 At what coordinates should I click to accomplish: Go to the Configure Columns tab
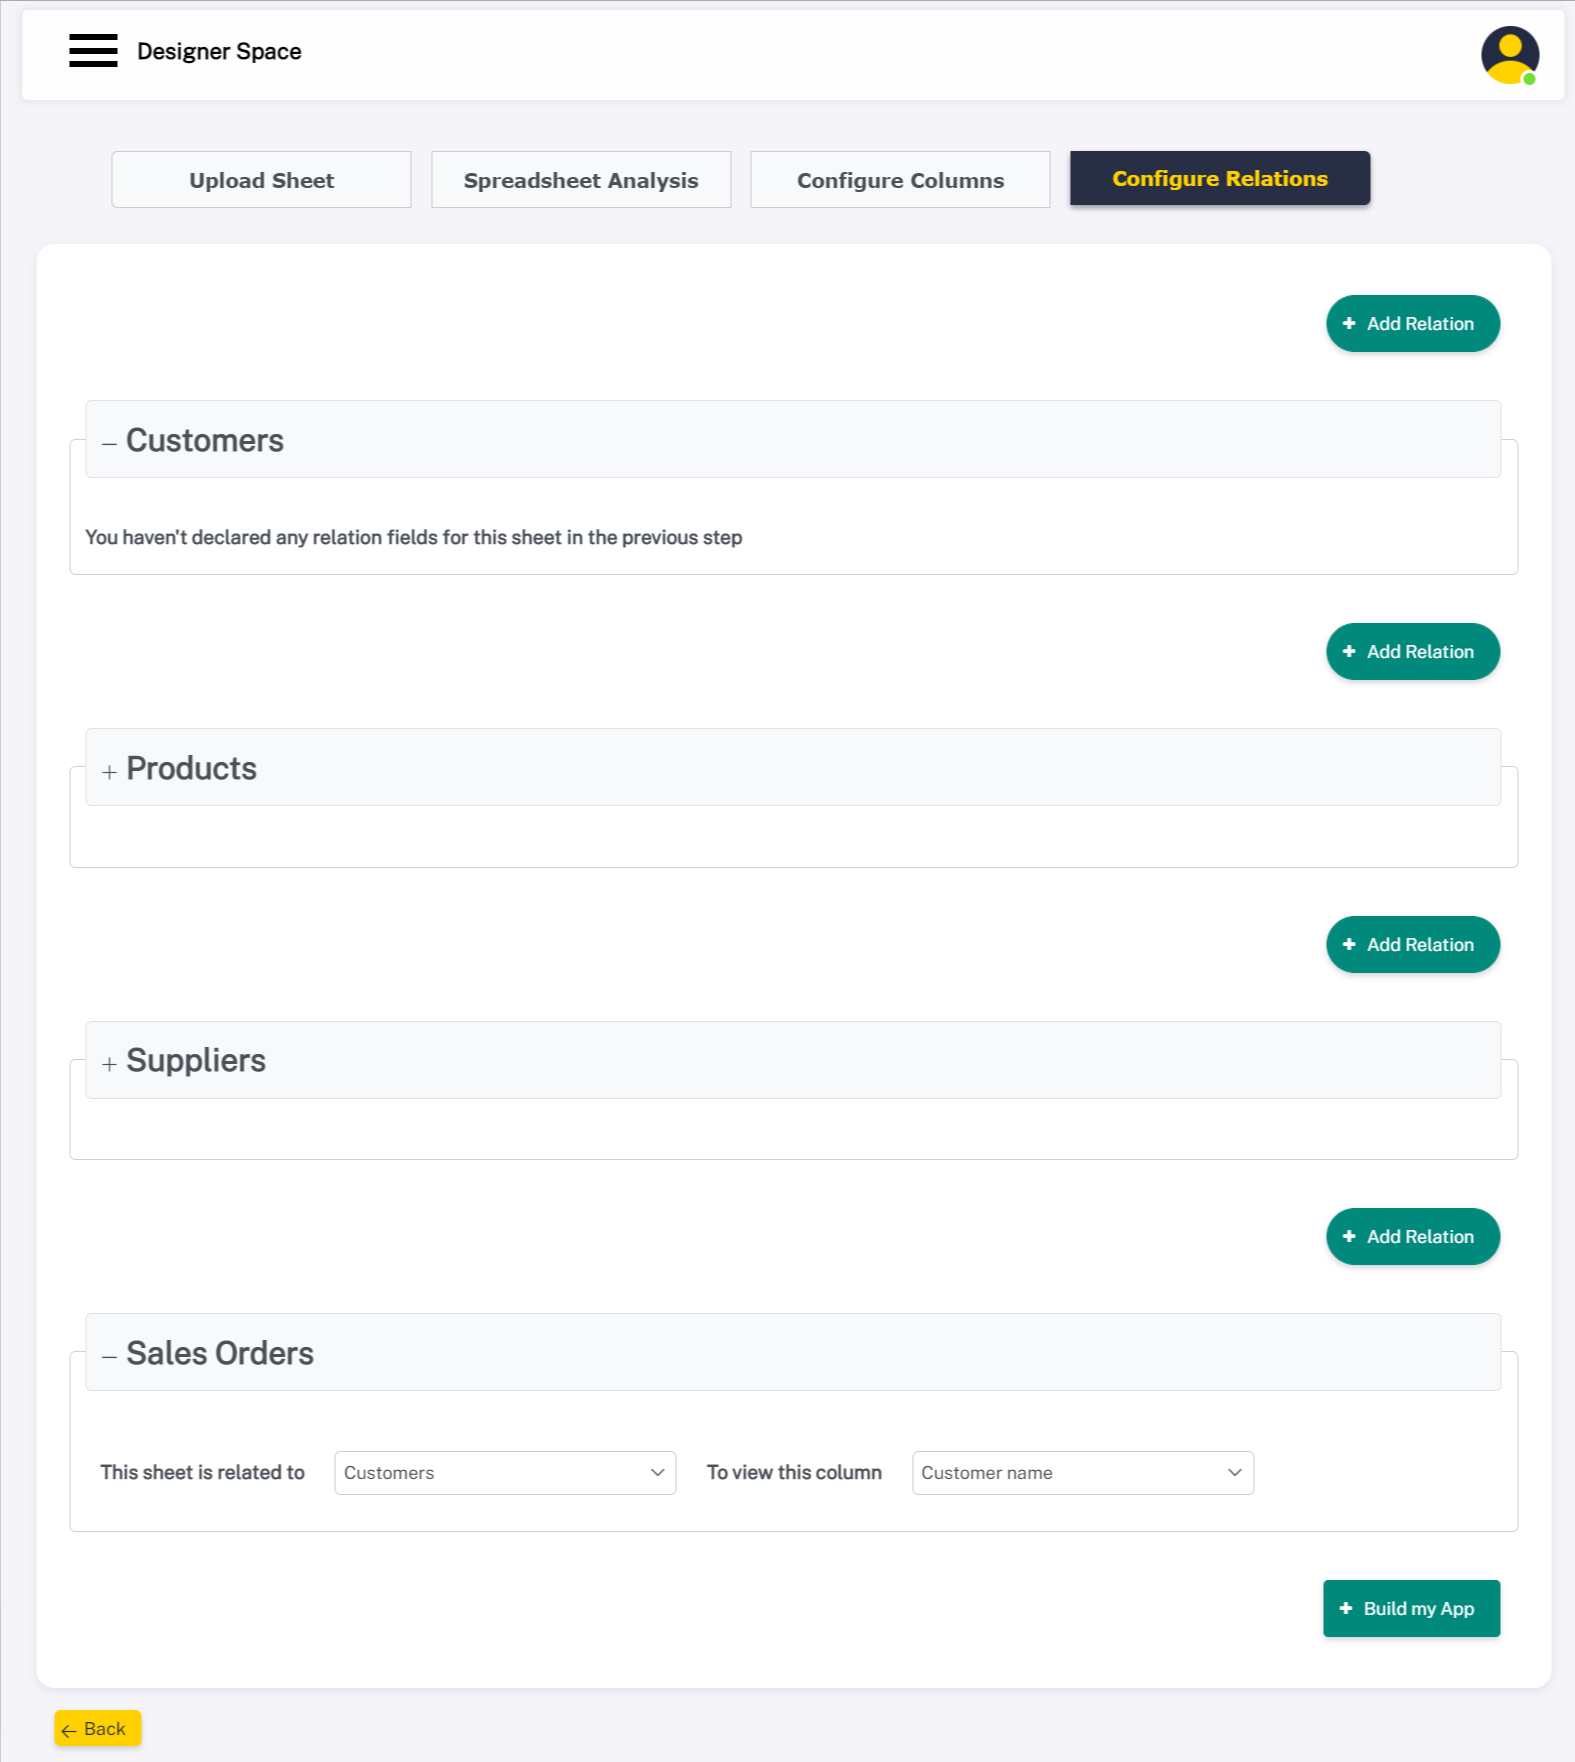(900, 180)
